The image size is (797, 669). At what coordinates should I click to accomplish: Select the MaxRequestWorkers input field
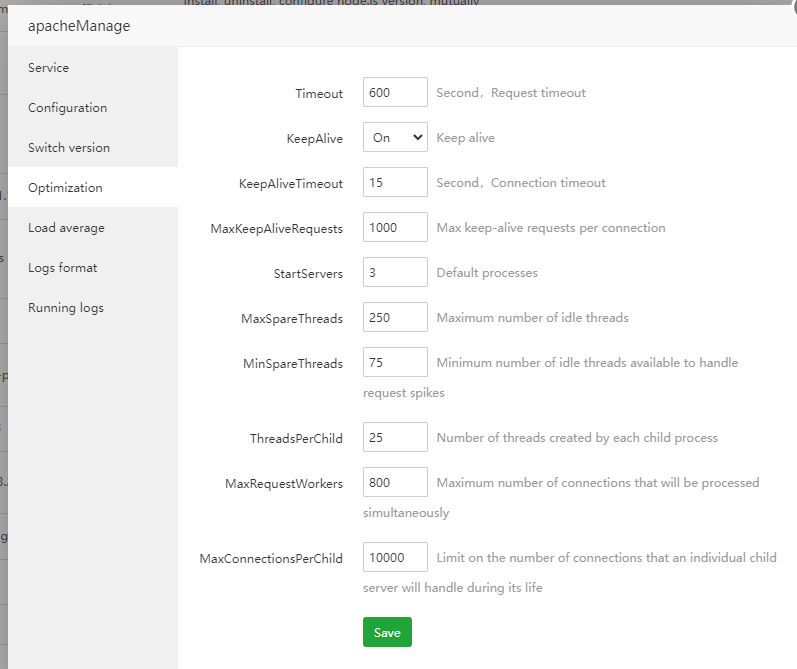tap(395, 483)
